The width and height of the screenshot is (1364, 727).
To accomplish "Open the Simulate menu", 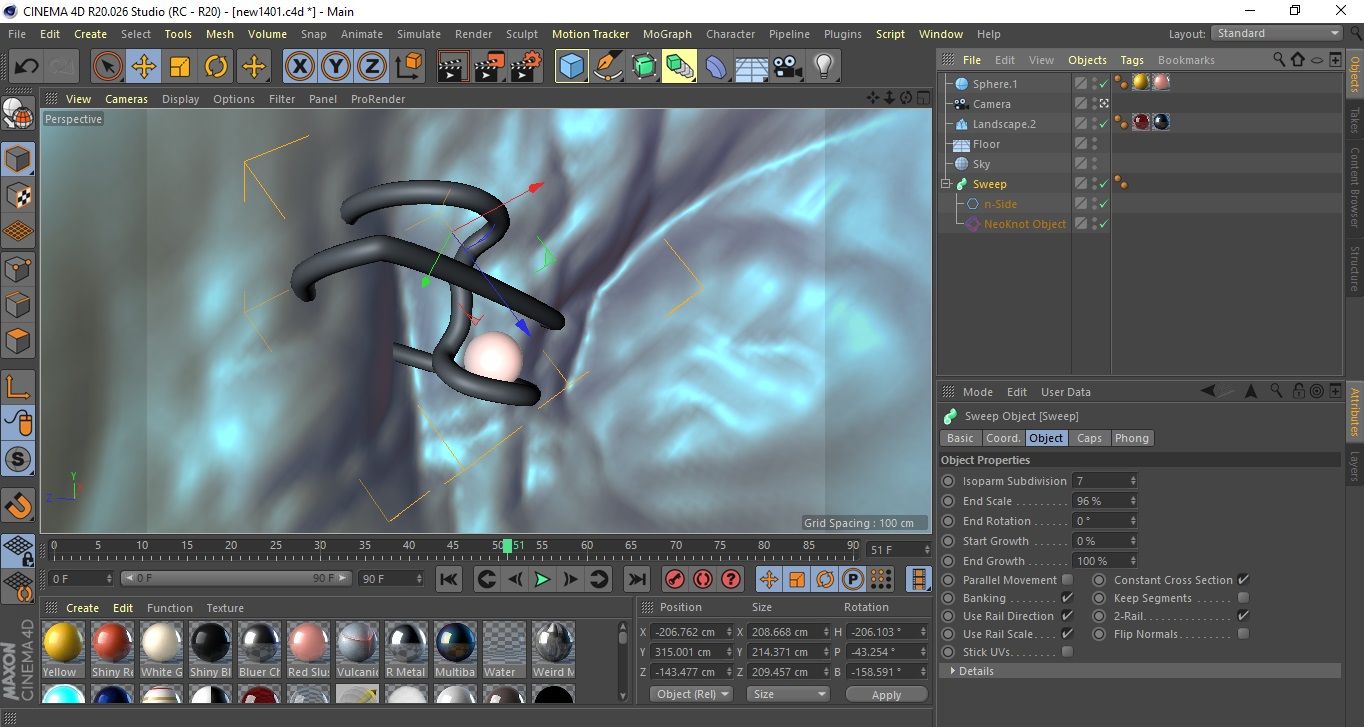I will point(418,34).
